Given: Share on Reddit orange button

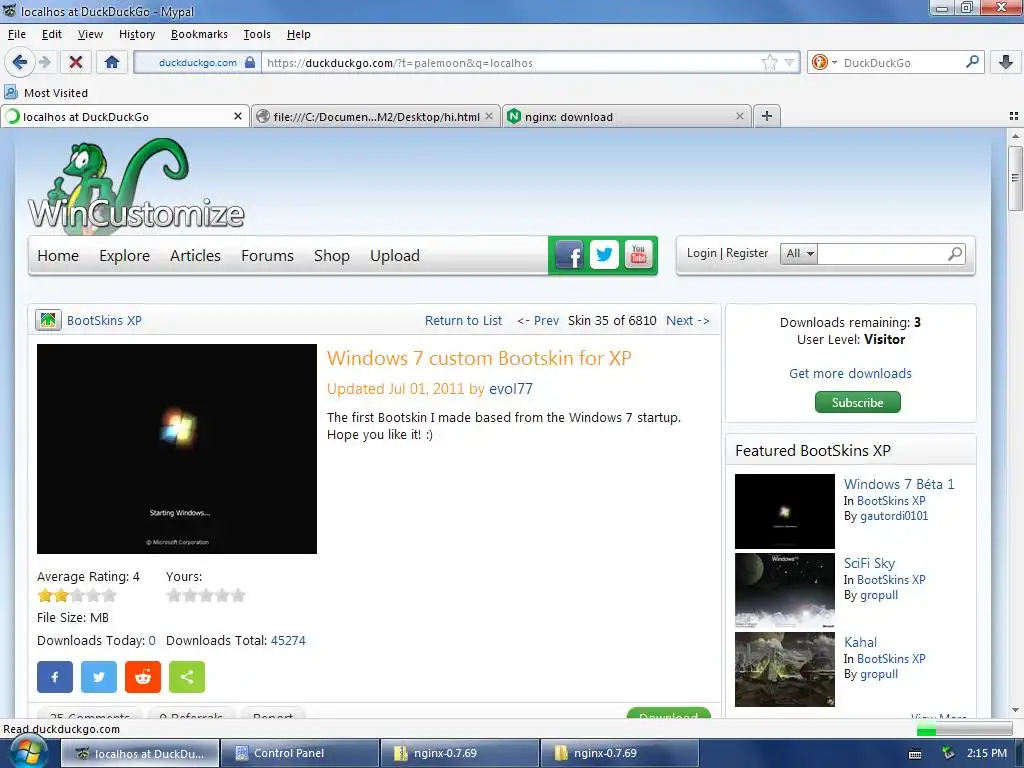Looking at the screenshot, I should [x=143, y=677].
